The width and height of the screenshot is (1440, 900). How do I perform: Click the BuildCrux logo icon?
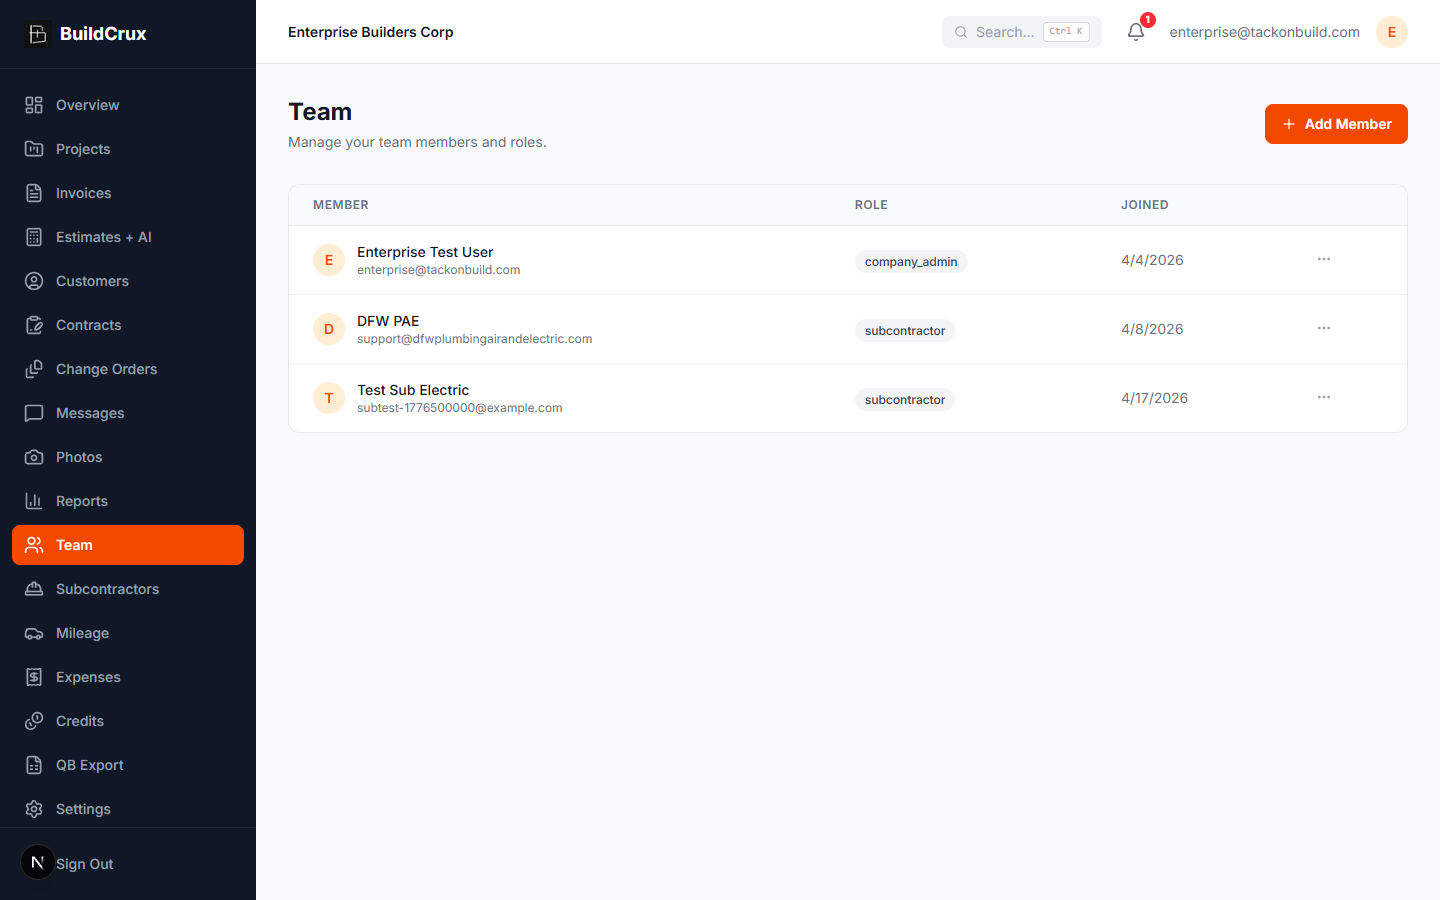[37, 33]
